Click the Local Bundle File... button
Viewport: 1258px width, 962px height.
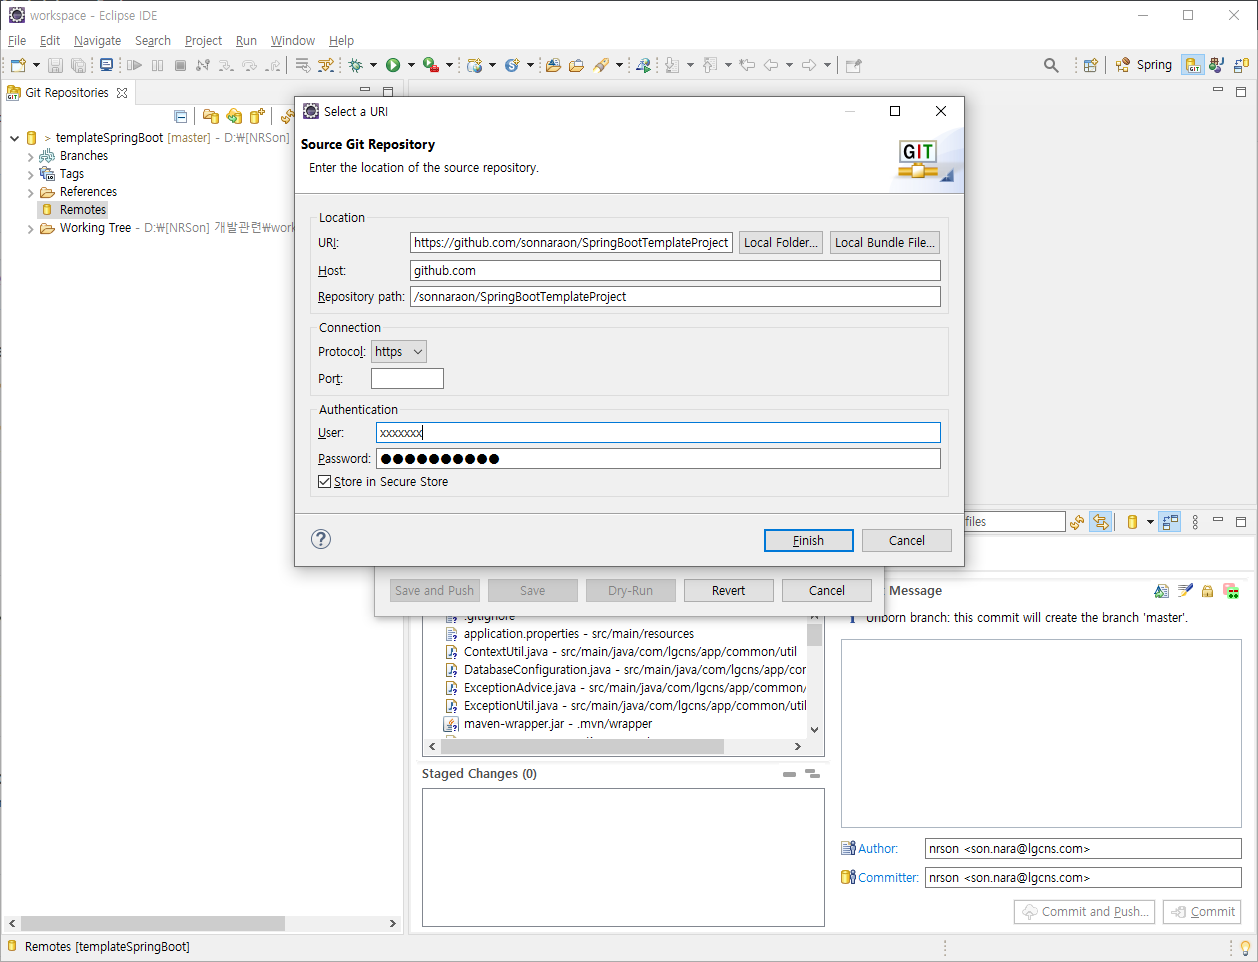885,242
